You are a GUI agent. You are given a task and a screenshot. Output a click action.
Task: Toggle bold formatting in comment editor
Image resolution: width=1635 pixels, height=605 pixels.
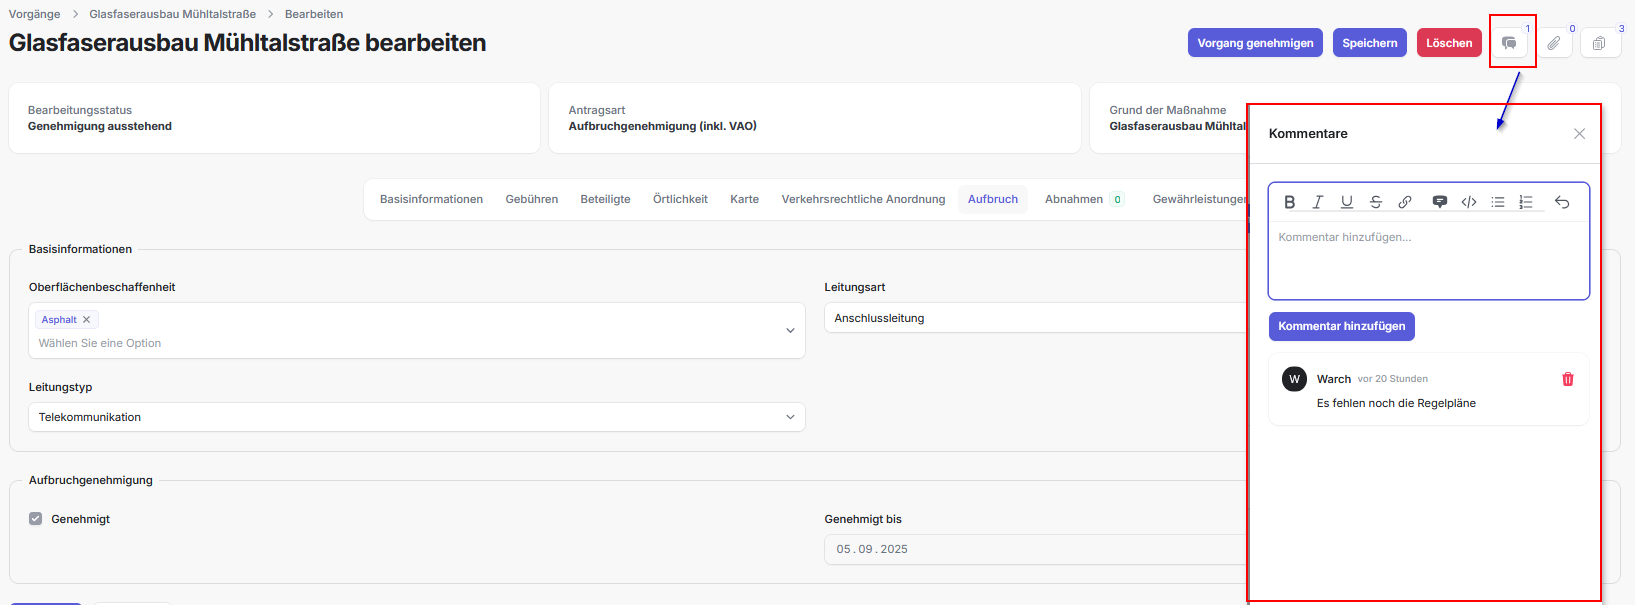(x=1289, y=202)
